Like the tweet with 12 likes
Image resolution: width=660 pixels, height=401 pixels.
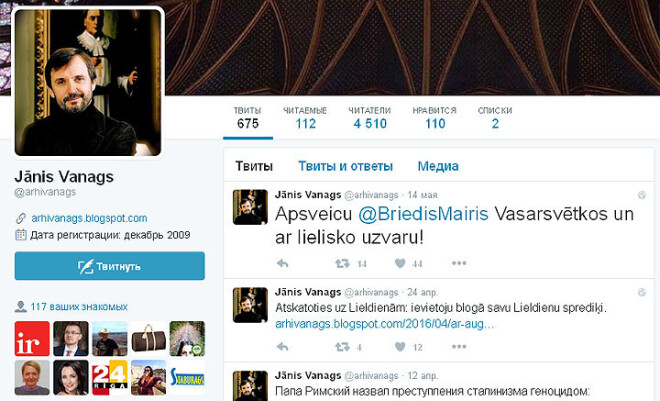[x=400, y=347]
